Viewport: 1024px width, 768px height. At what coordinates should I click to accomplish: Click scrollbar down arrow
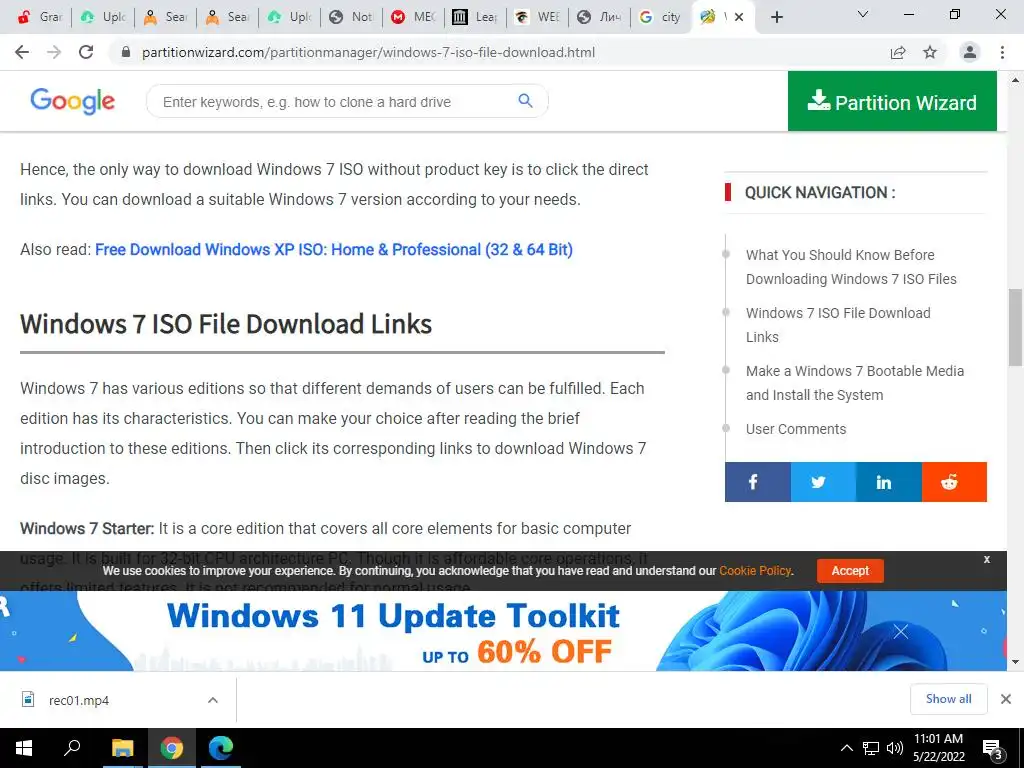point(1015,662)
